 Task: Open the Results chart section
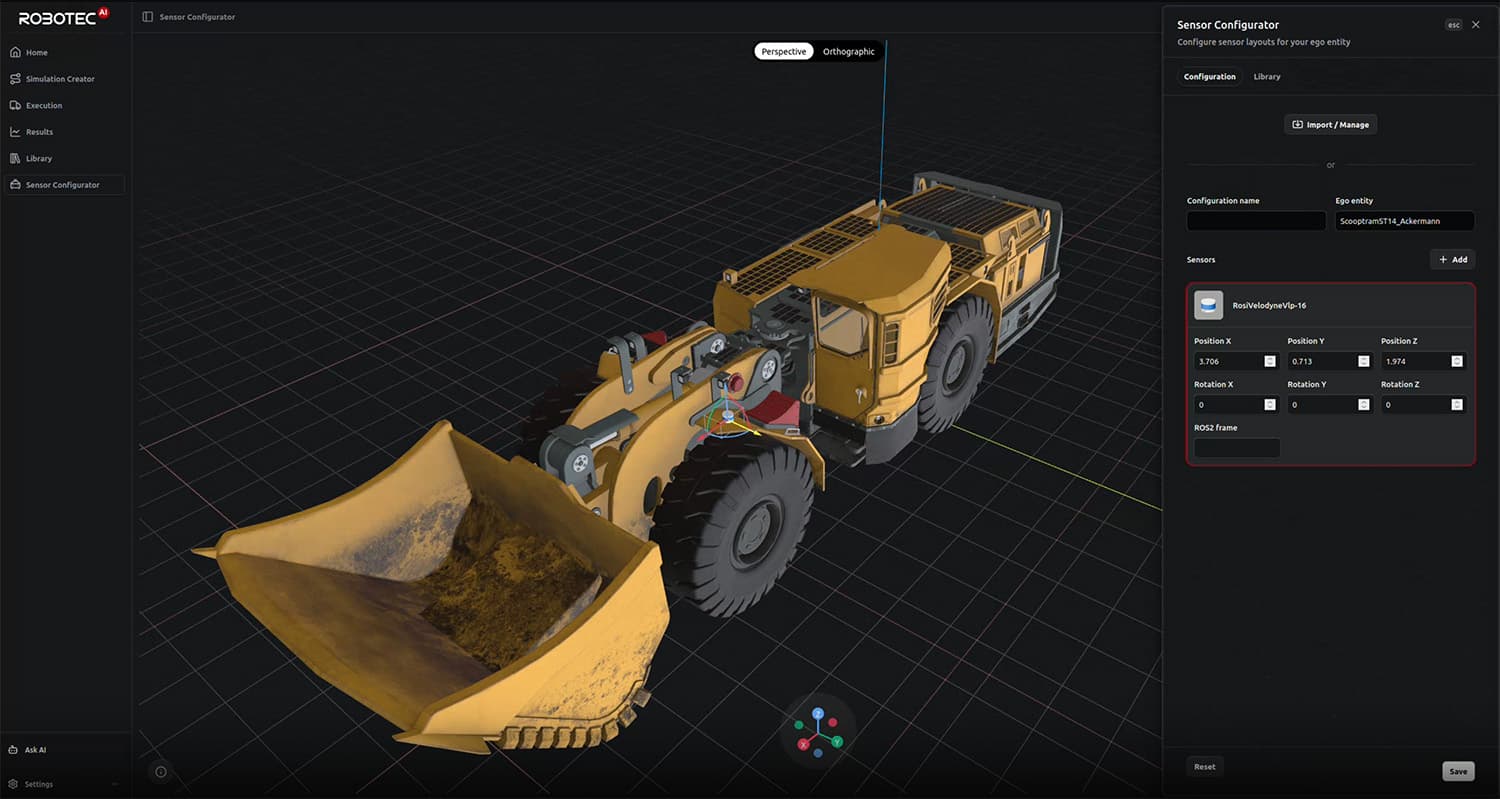(39, 132)
